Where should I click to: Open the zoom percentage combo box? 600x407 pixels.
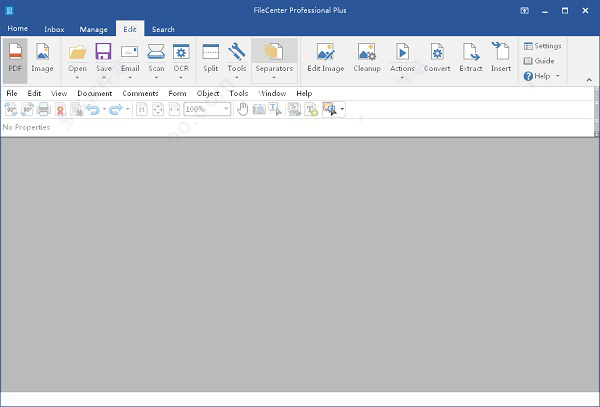pos(226,109)
